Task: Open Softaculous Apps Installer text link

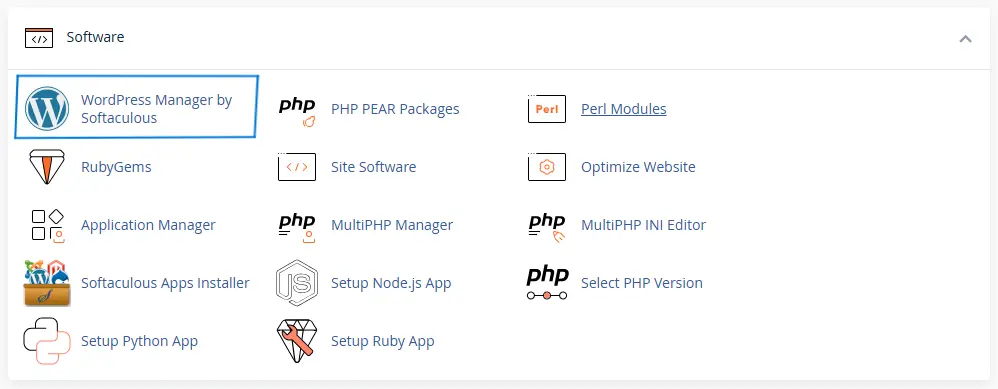Action: coord(165,283)
